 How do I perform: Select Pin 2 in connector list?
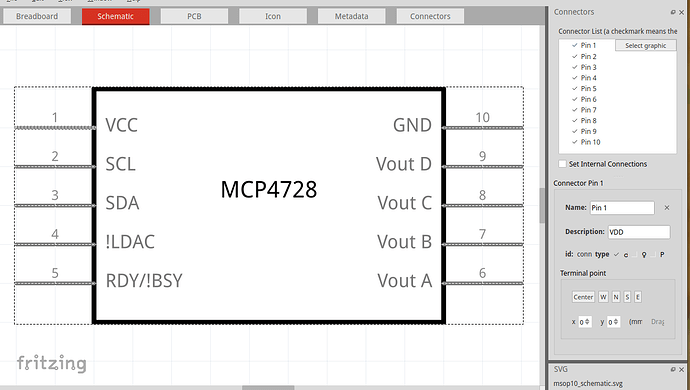point(588,56)
